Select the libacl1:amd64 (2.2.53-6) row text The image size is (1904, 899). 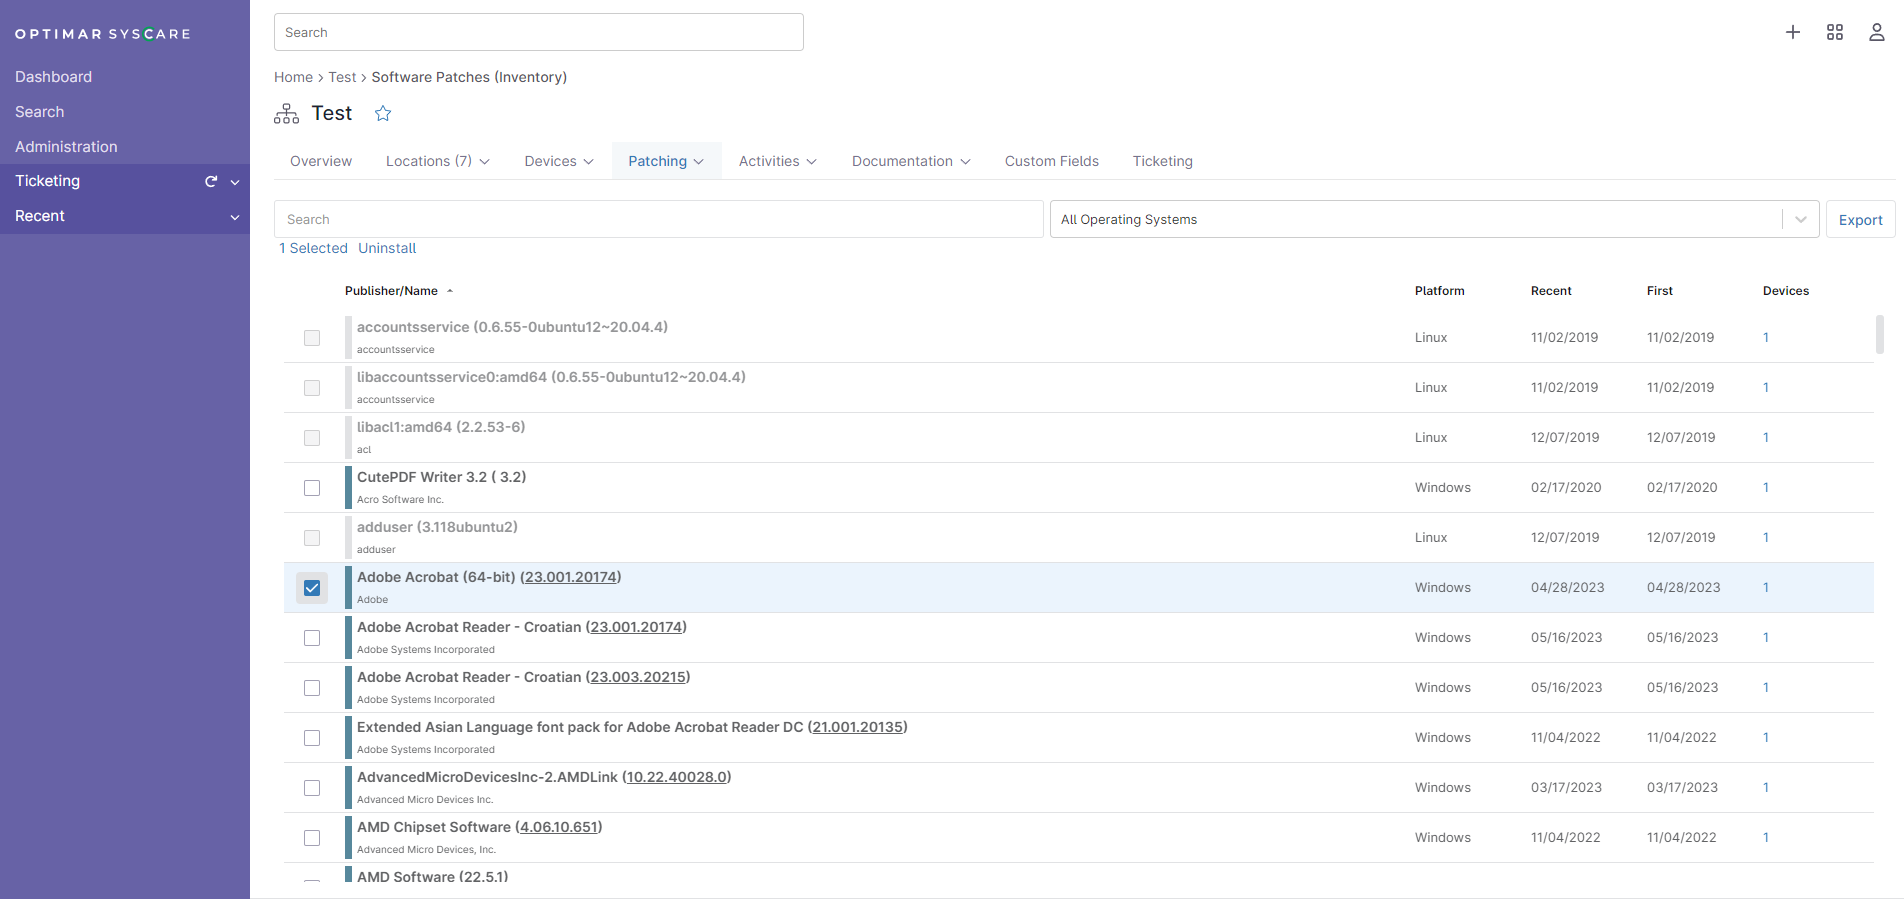tap(441, 427)
